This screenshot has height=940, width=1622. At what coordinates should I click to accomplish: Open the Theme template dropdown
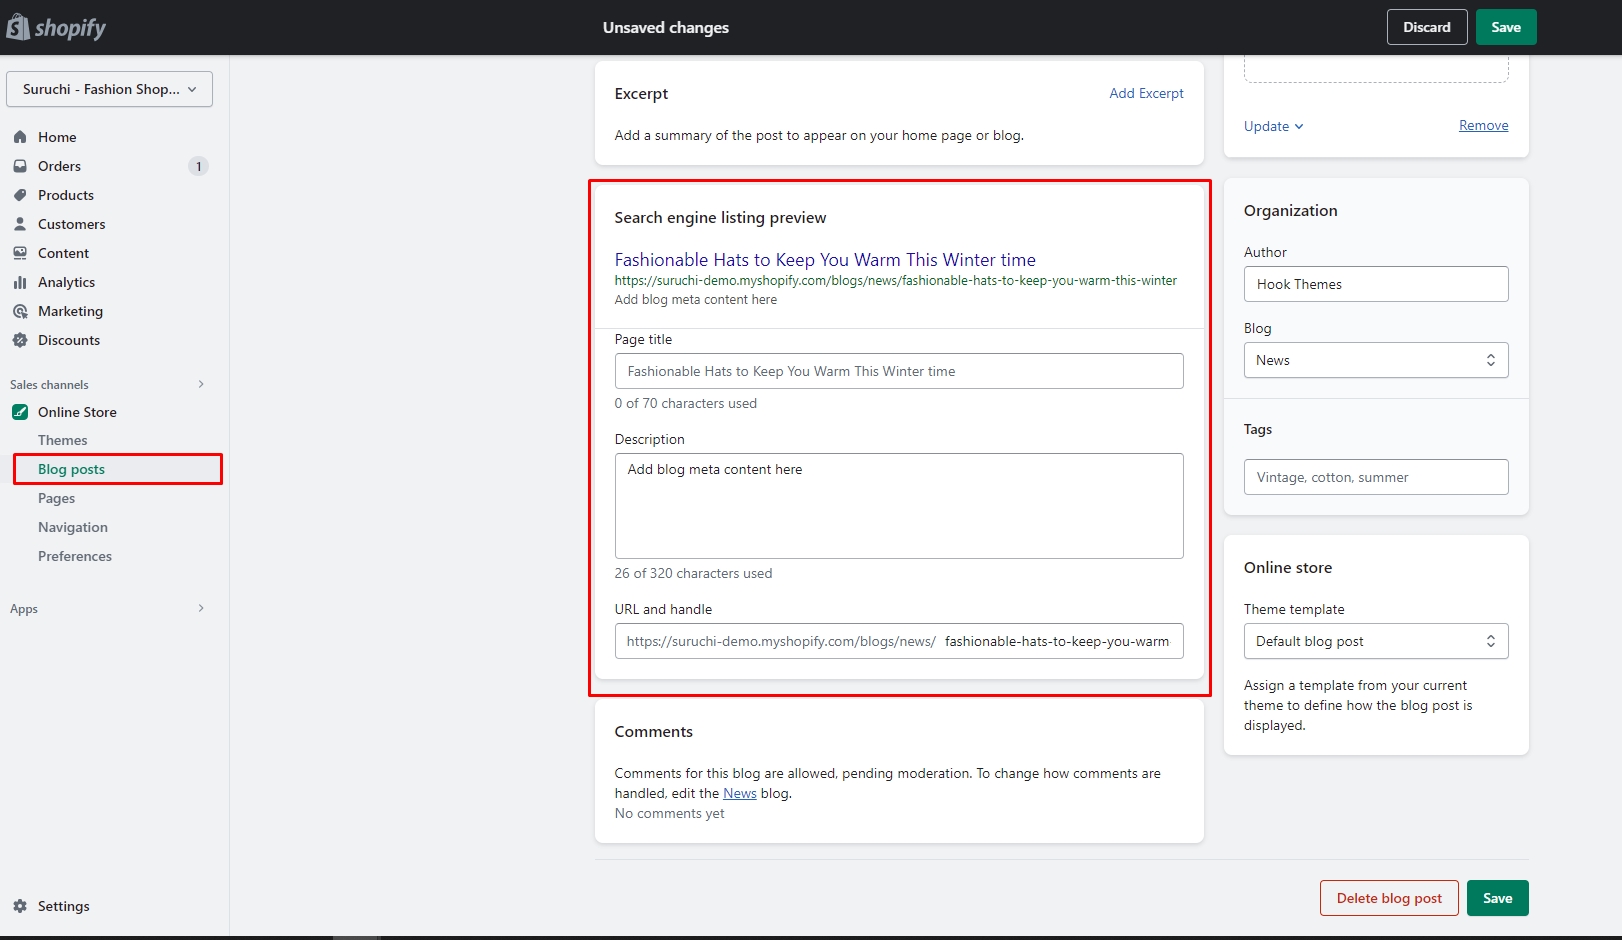tap(1375, 641)
